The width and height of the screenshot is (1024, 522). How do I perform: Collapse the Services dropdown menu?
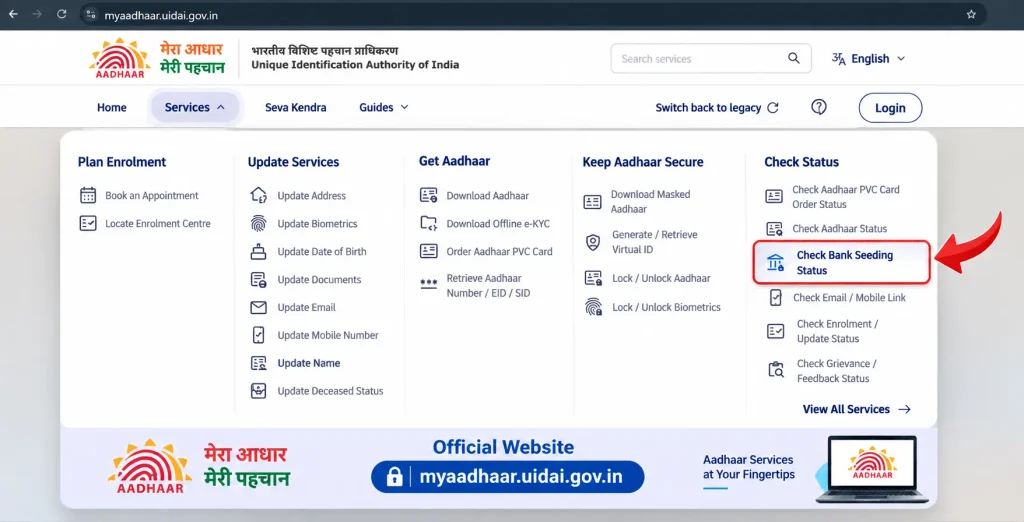pos(195,107)
